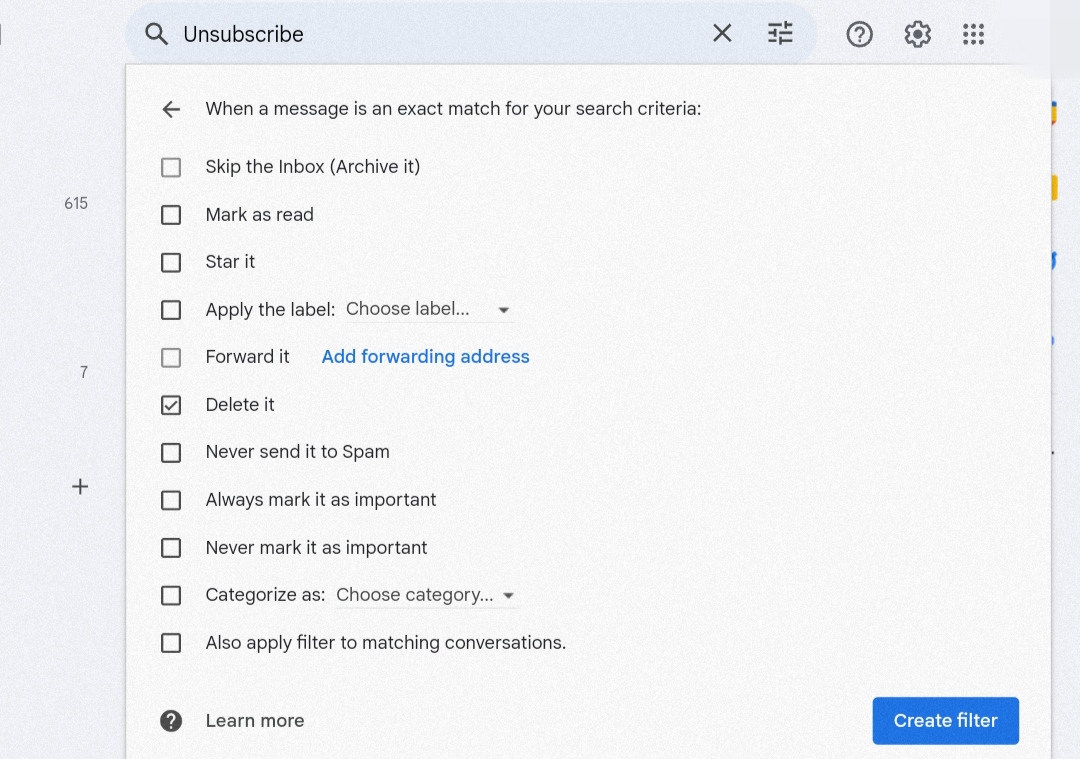Click the search magnifier icon
This screenshot has height=759, width=1080.
pos(156,34)
